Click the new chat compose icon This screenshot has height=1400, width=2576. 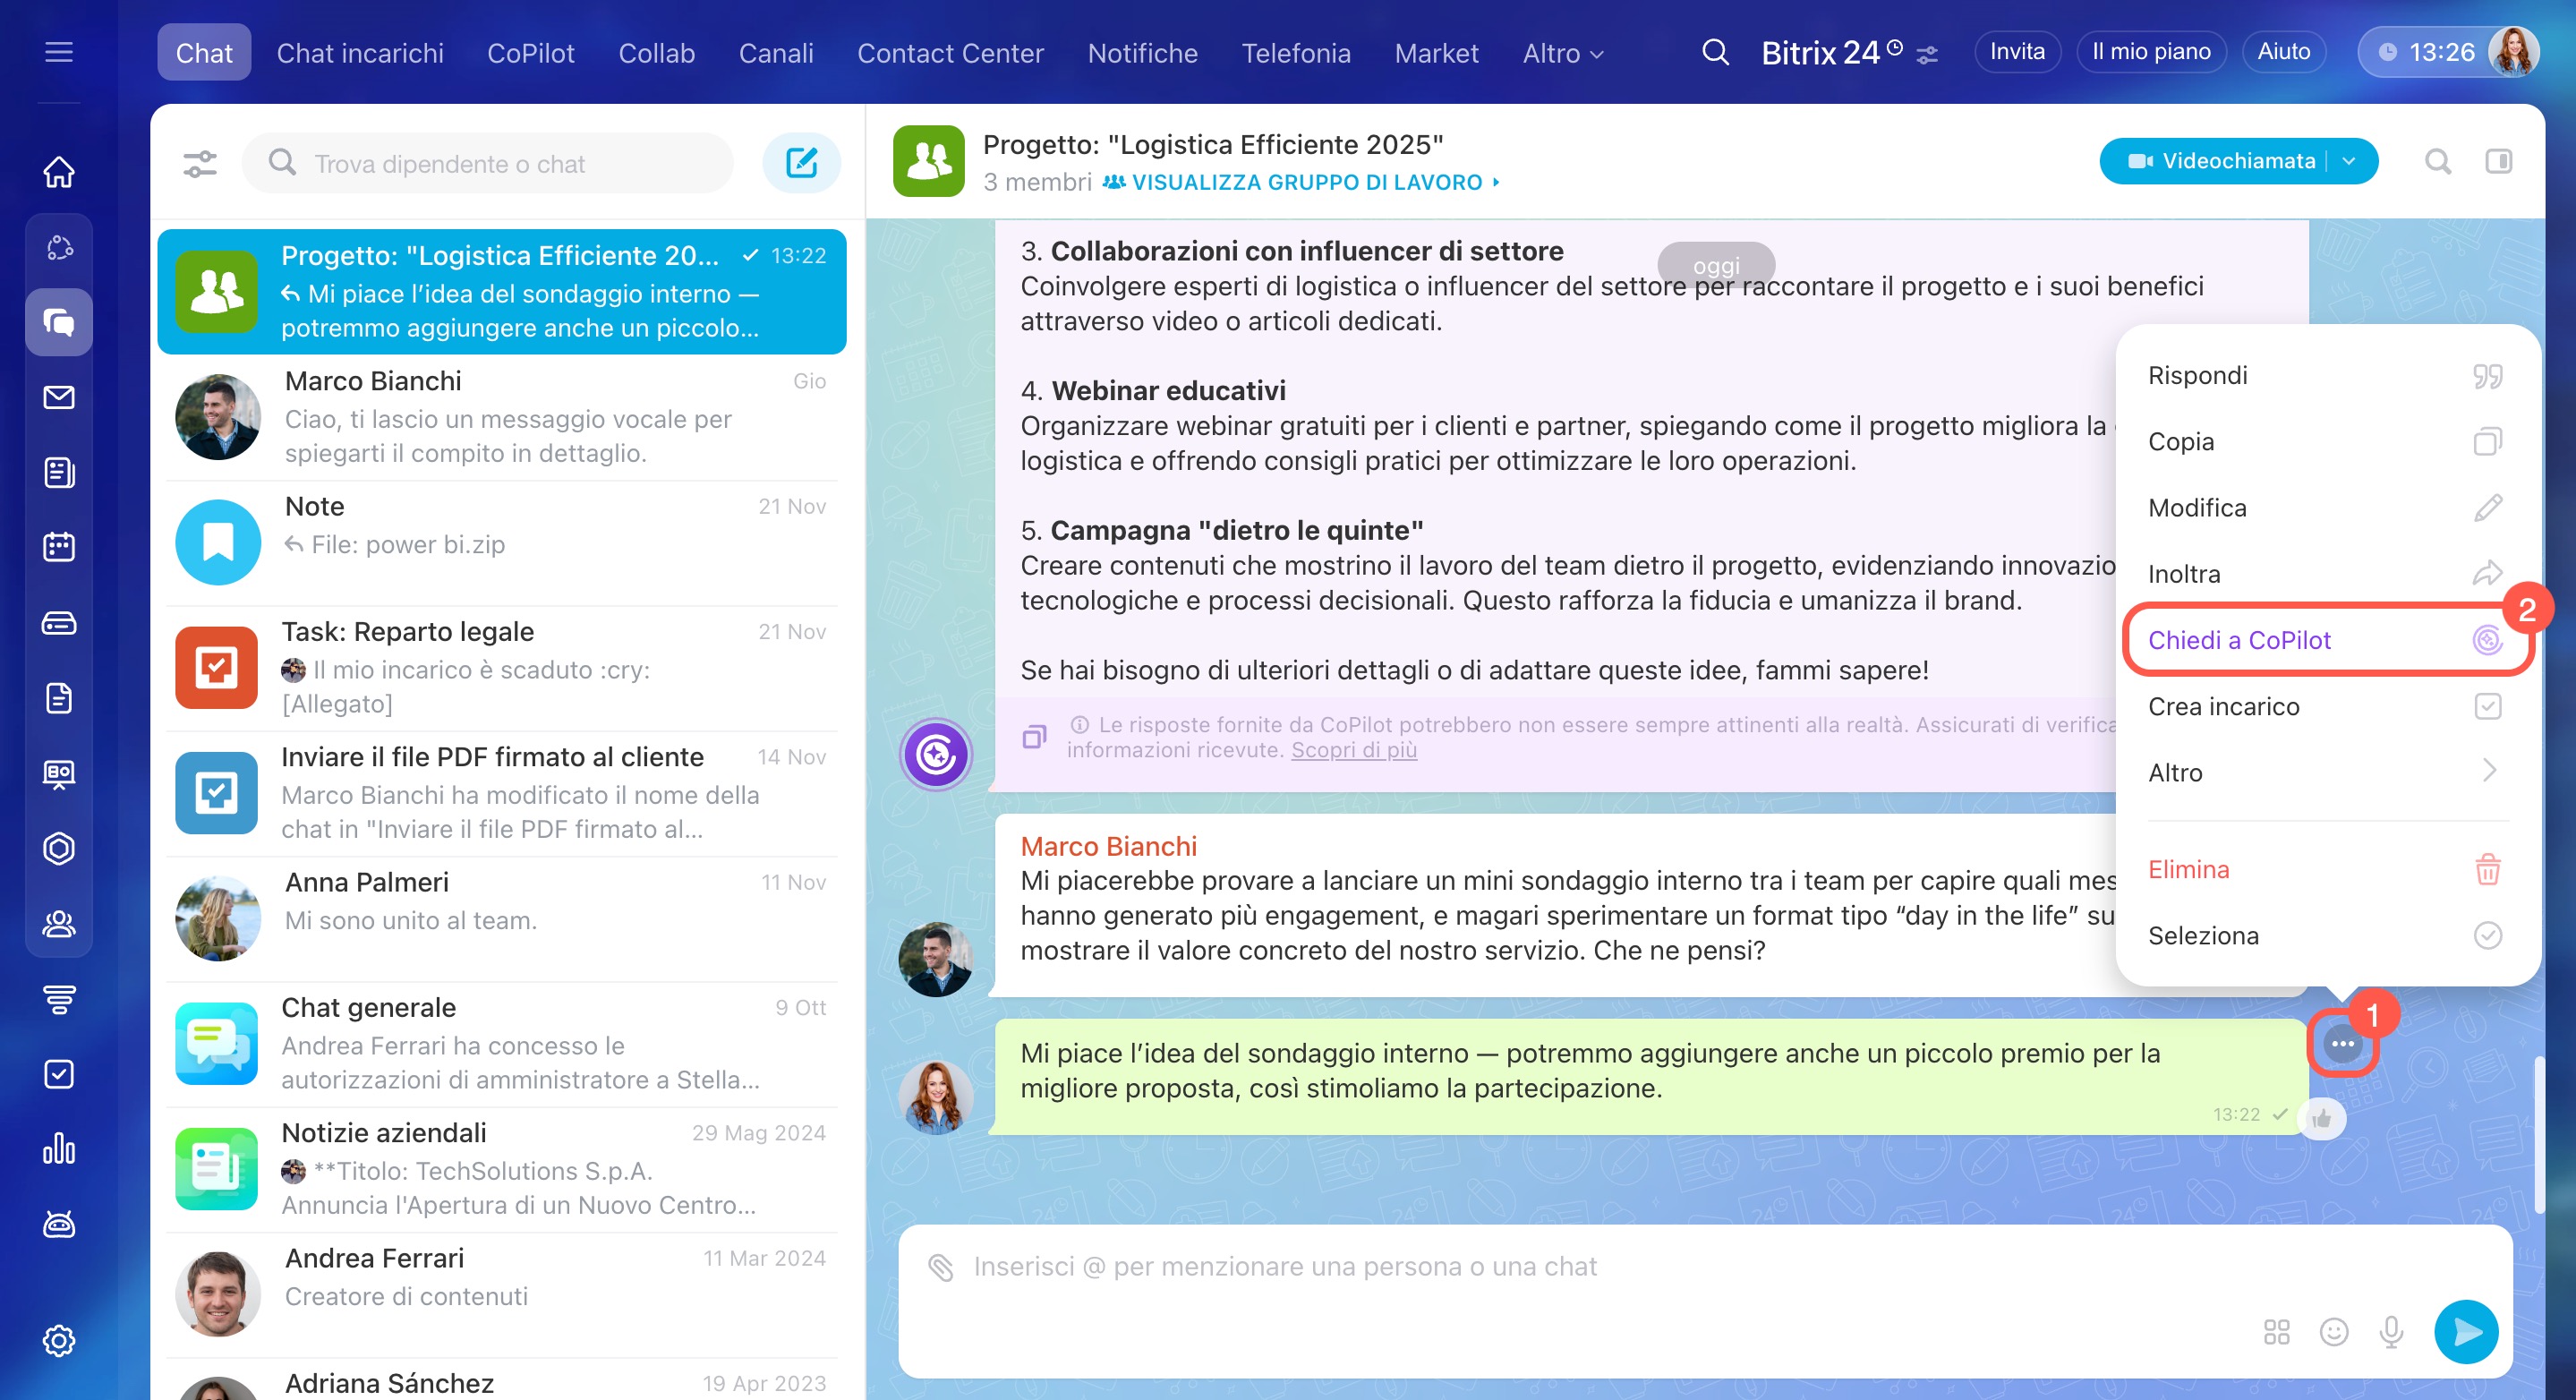[x=801, y=163]
